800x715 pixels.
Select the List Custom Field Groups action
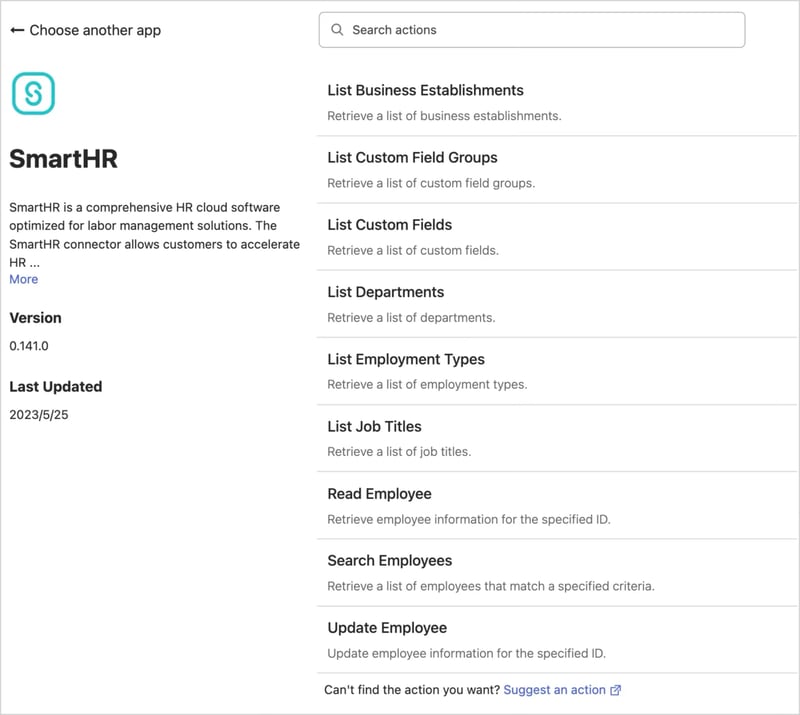point(413,157)
